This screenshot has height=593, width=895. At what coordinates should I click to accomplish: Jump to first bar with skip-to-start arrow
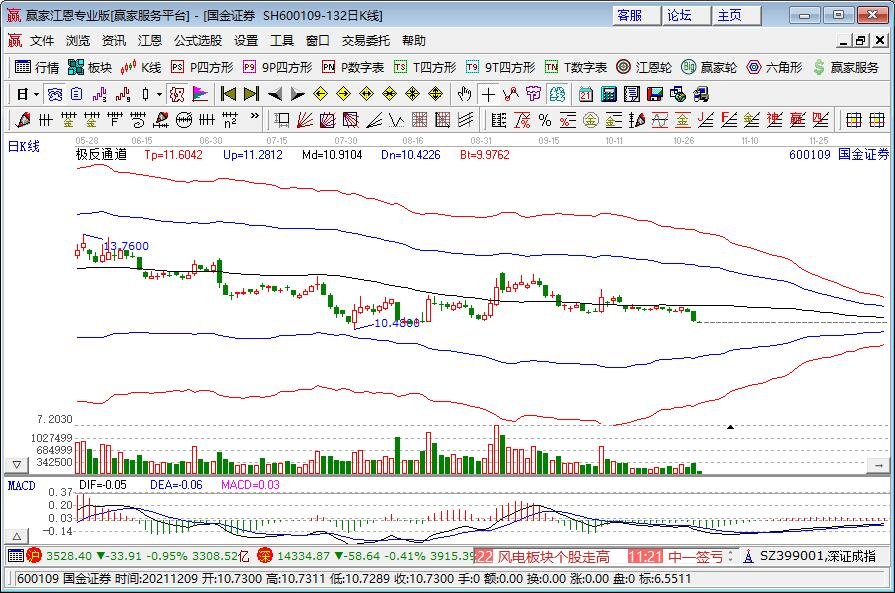(228, 94)
